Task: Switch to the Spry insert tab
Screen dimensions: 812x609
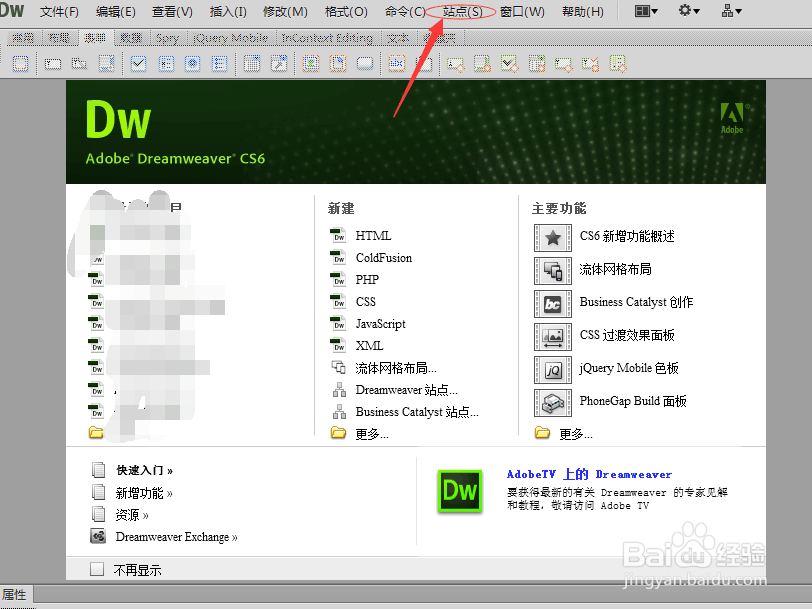Action: pyautogui.click(x=167, y=38)
